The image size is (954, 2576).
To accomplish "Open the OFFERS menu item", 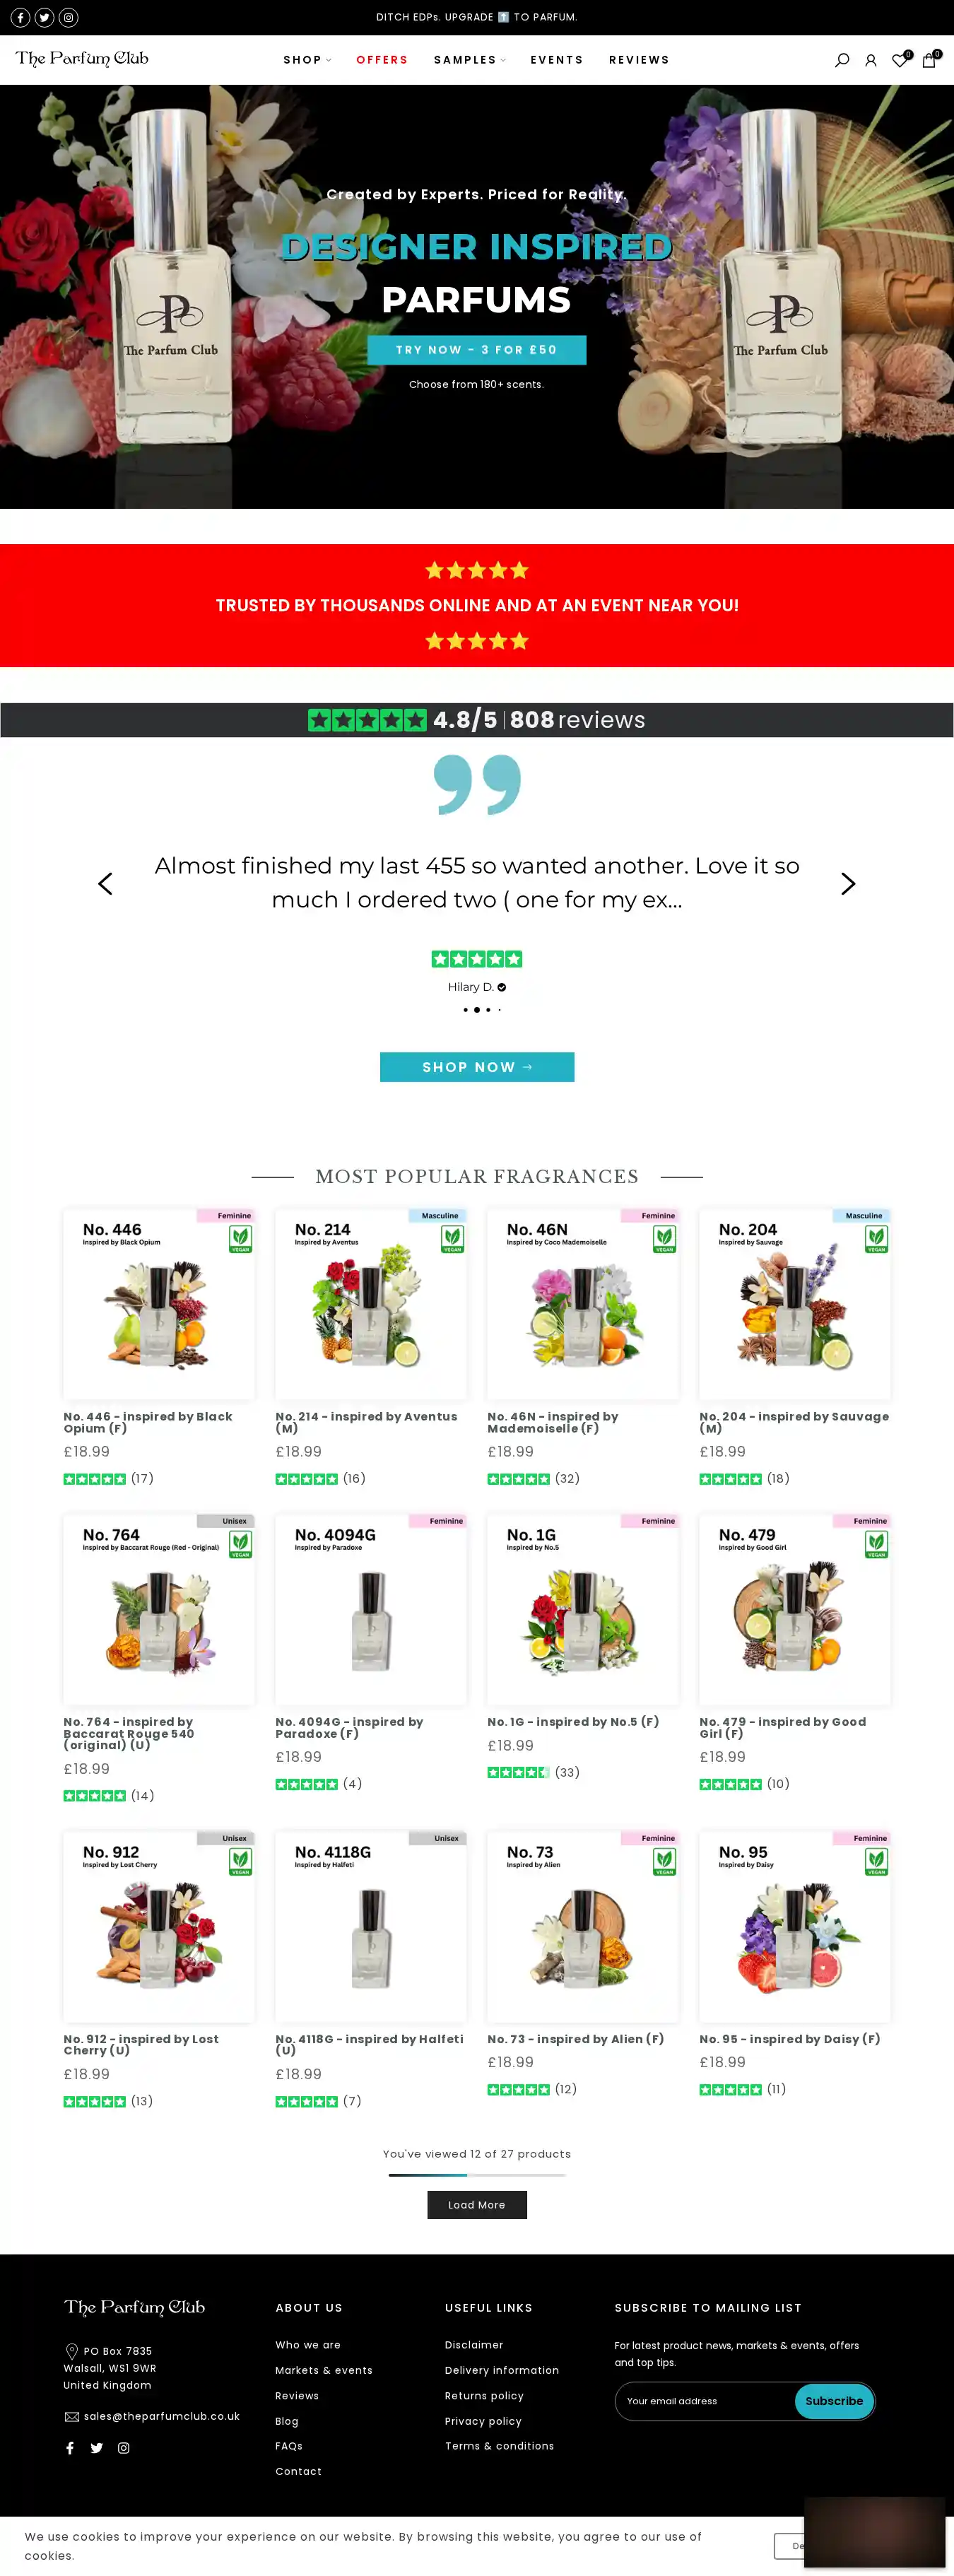I will pyautogui.click(x=382, y=60).
